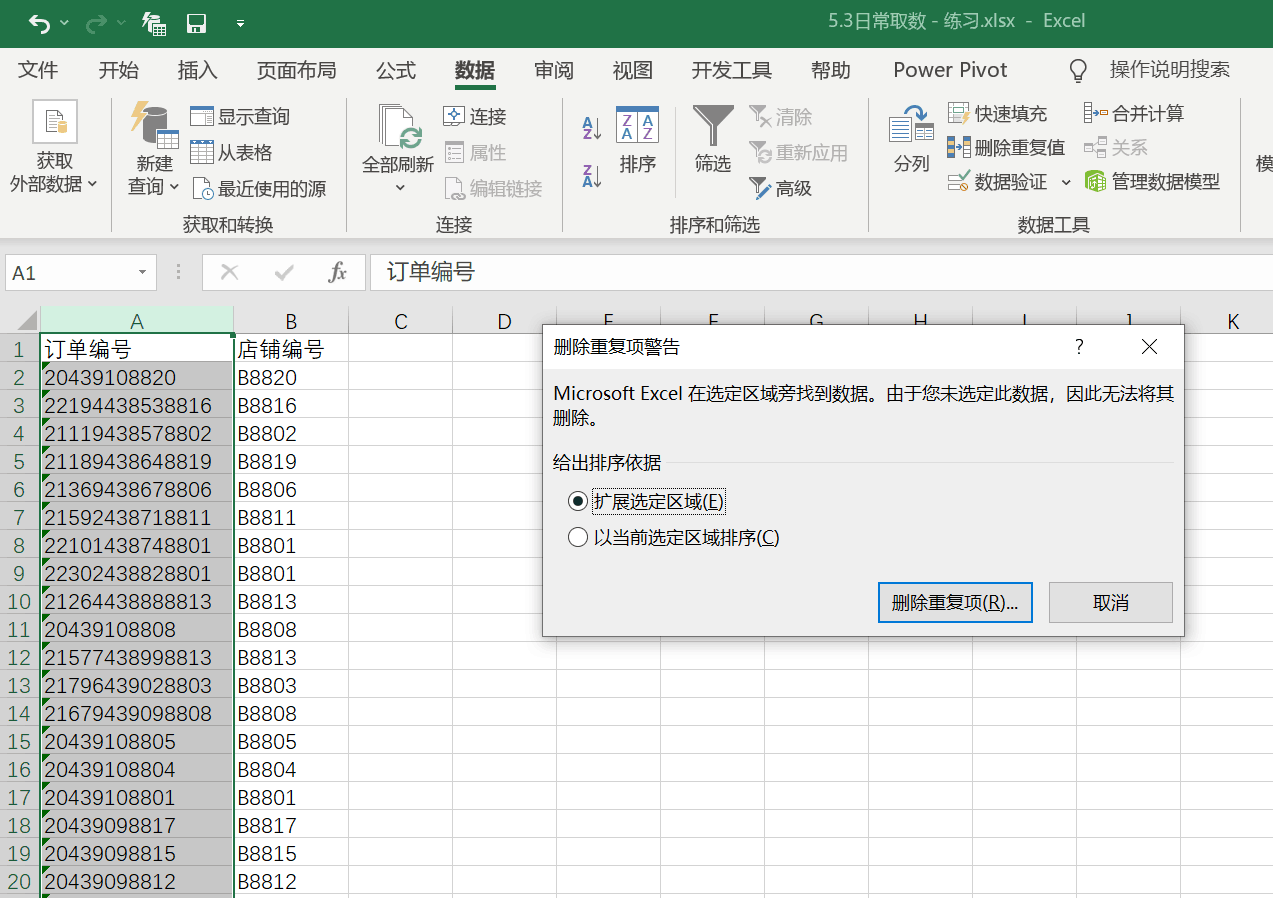The image size is (1273, 898).
Task: Click the 删除重复项(R)... button
Action: tap(955, 603)
